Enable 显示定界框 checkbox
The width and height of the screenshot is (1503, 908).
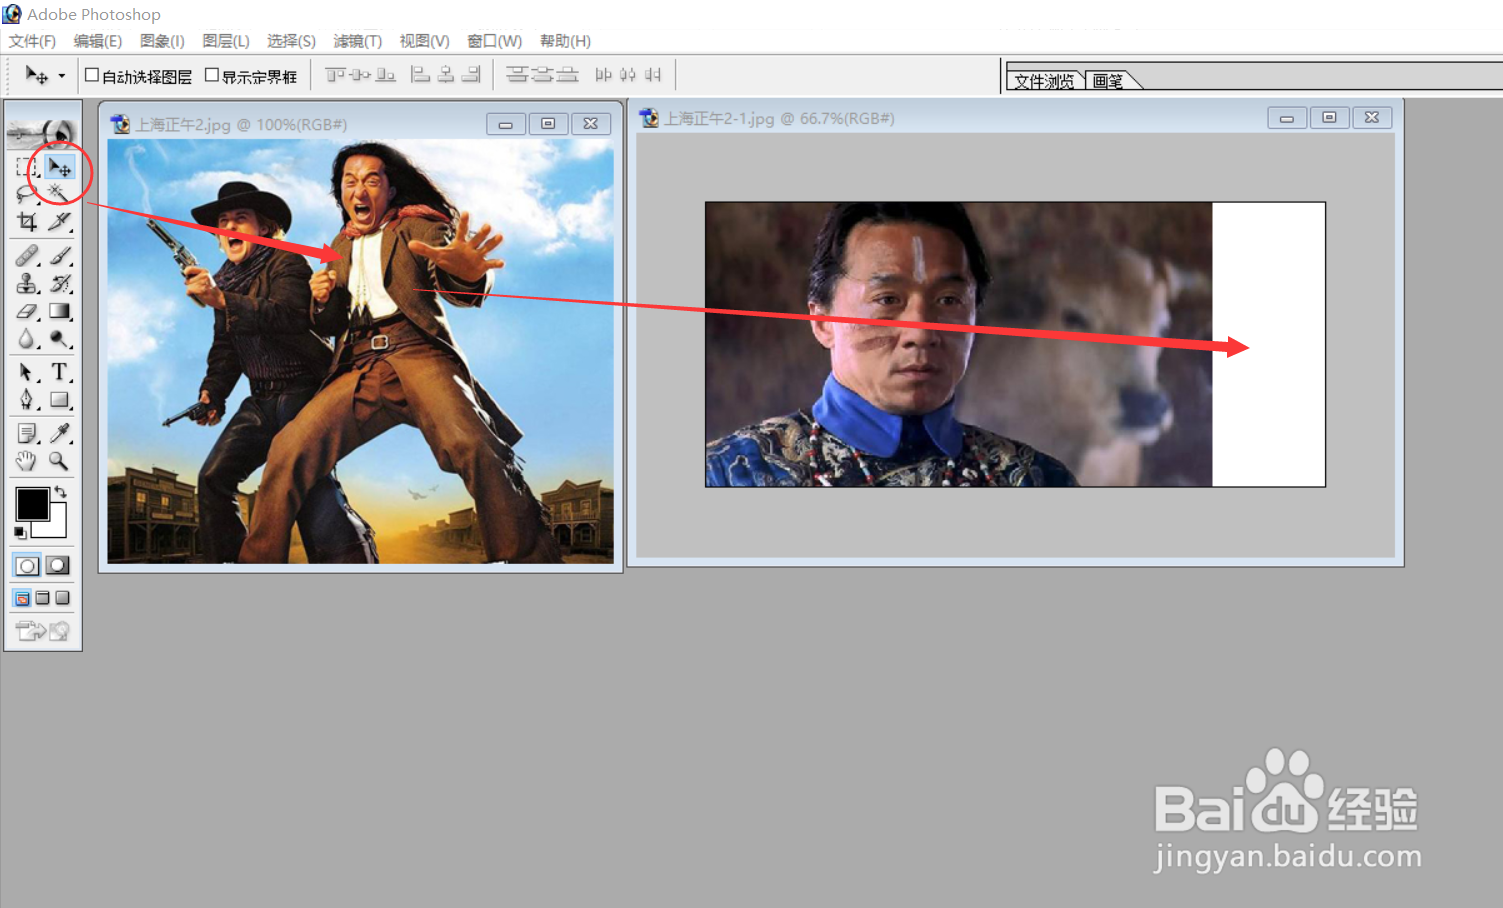coord(212,75)
